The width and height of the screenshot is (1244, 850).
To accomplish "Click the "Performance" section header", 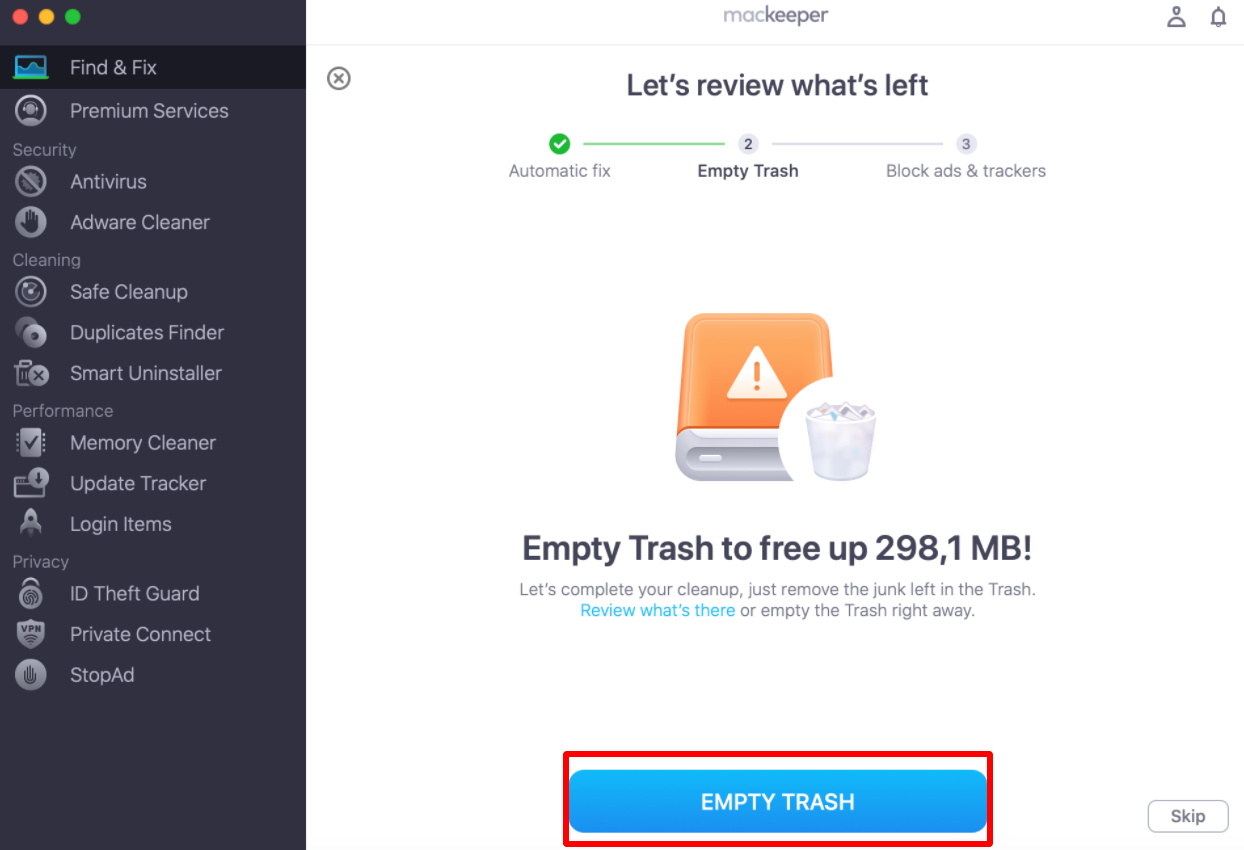I will pos(62,411).
